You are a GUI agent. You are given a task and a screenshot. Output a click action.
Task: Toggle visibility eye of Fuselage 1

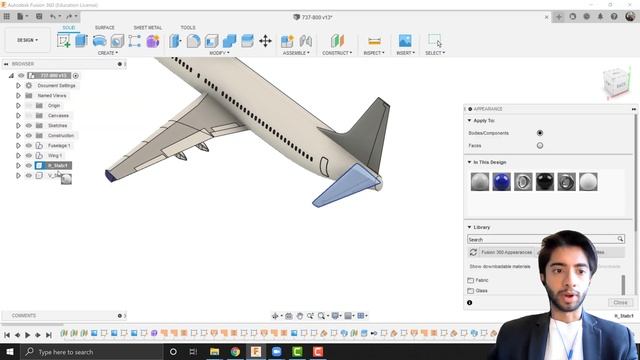[x=29, y=146]
